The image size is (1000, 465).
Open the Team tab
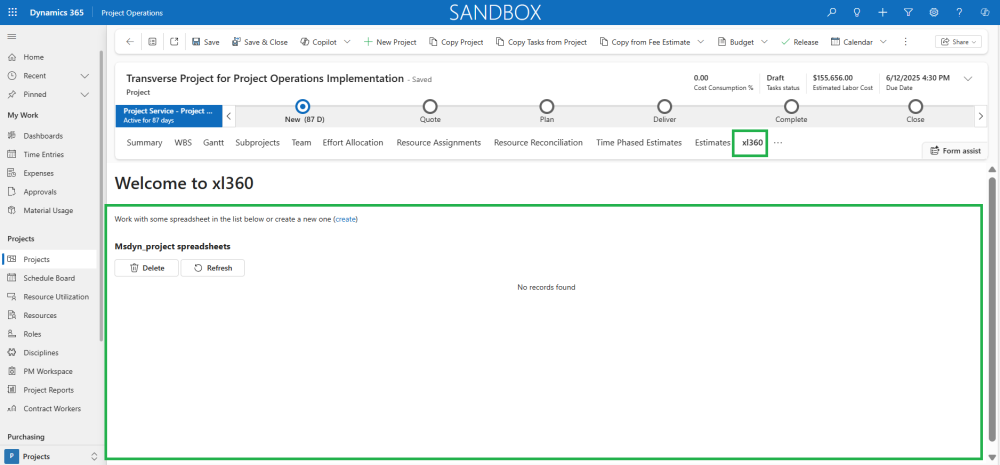pos(302,143)
